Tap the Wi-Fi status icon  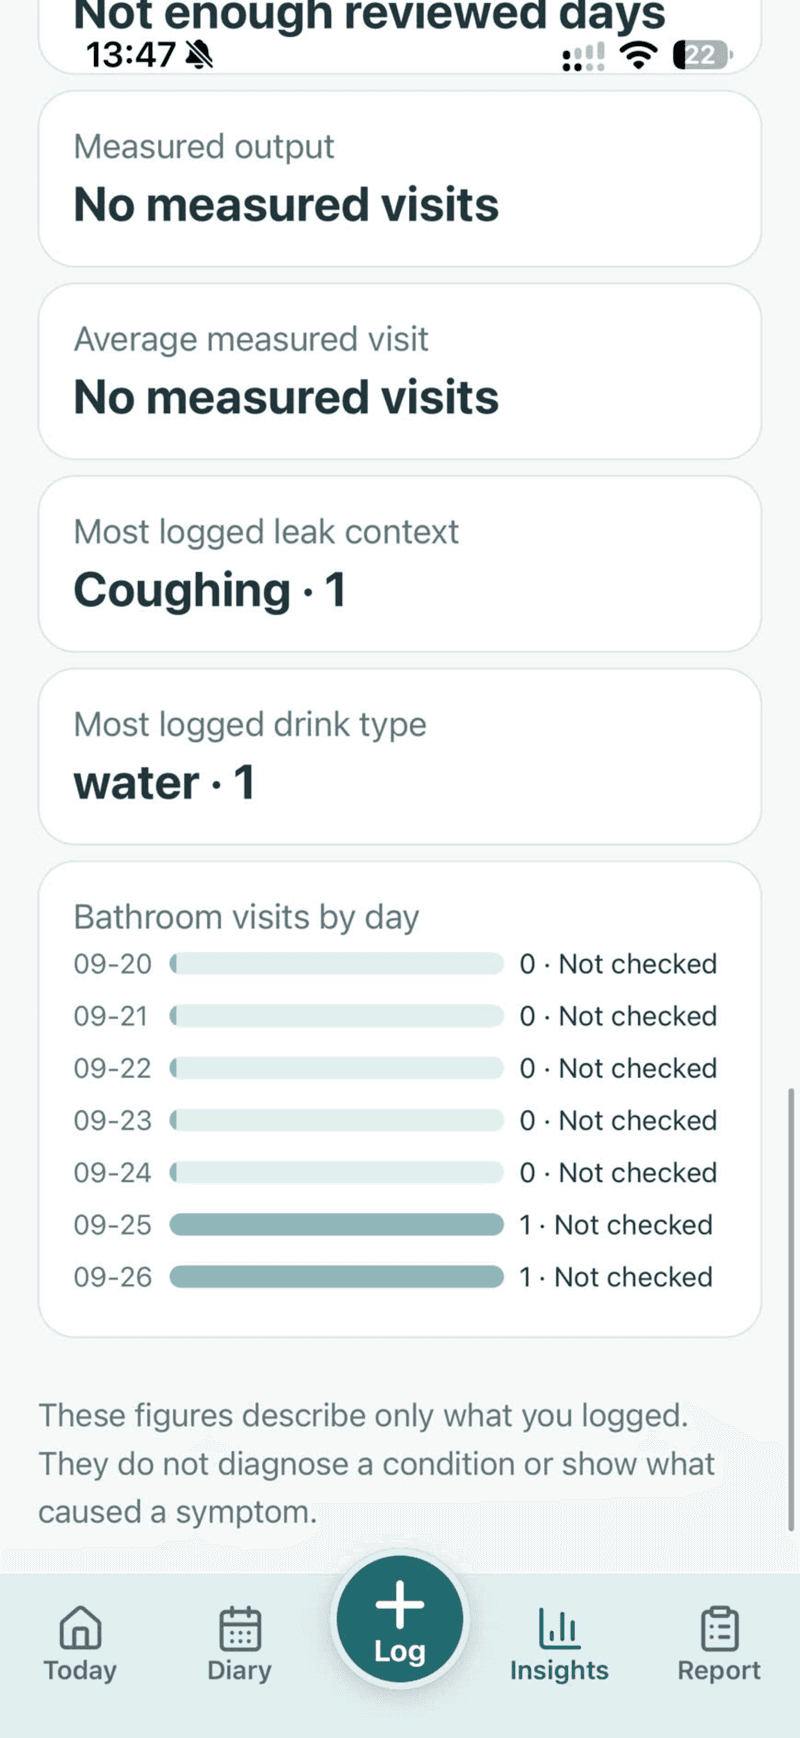[637, 55]
